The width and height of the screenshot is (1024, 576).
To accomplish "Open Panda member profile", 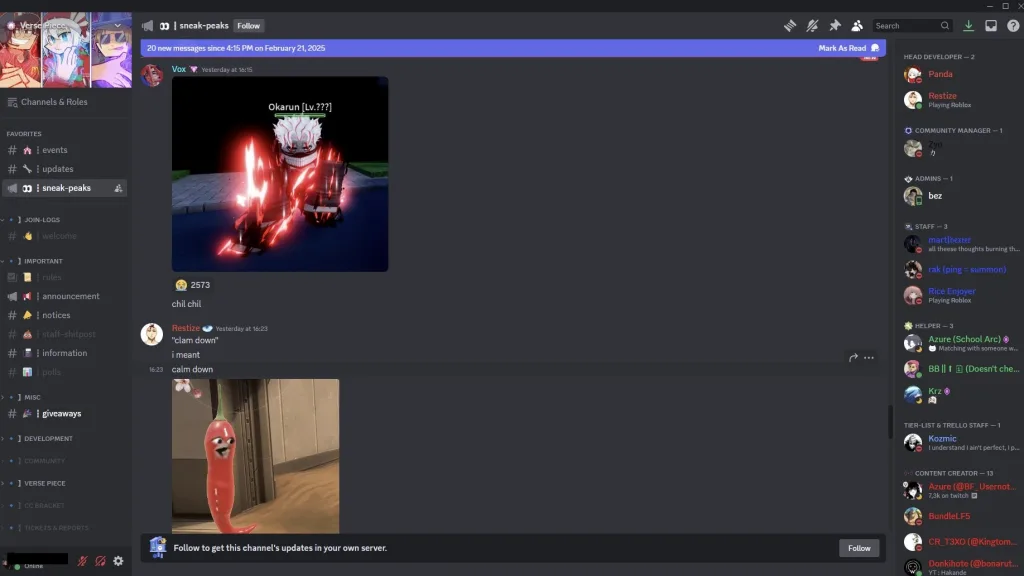I will tap(959, 74).
